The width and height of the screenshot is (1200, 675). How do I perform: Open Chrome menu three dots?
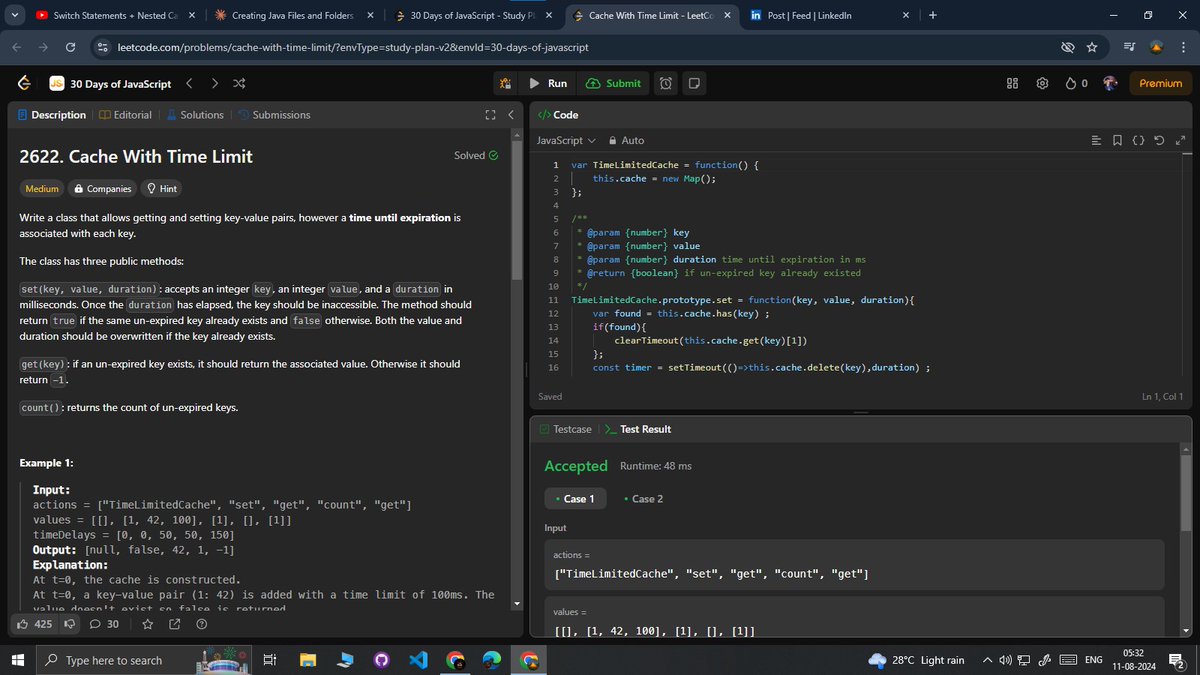point(1183,48)
